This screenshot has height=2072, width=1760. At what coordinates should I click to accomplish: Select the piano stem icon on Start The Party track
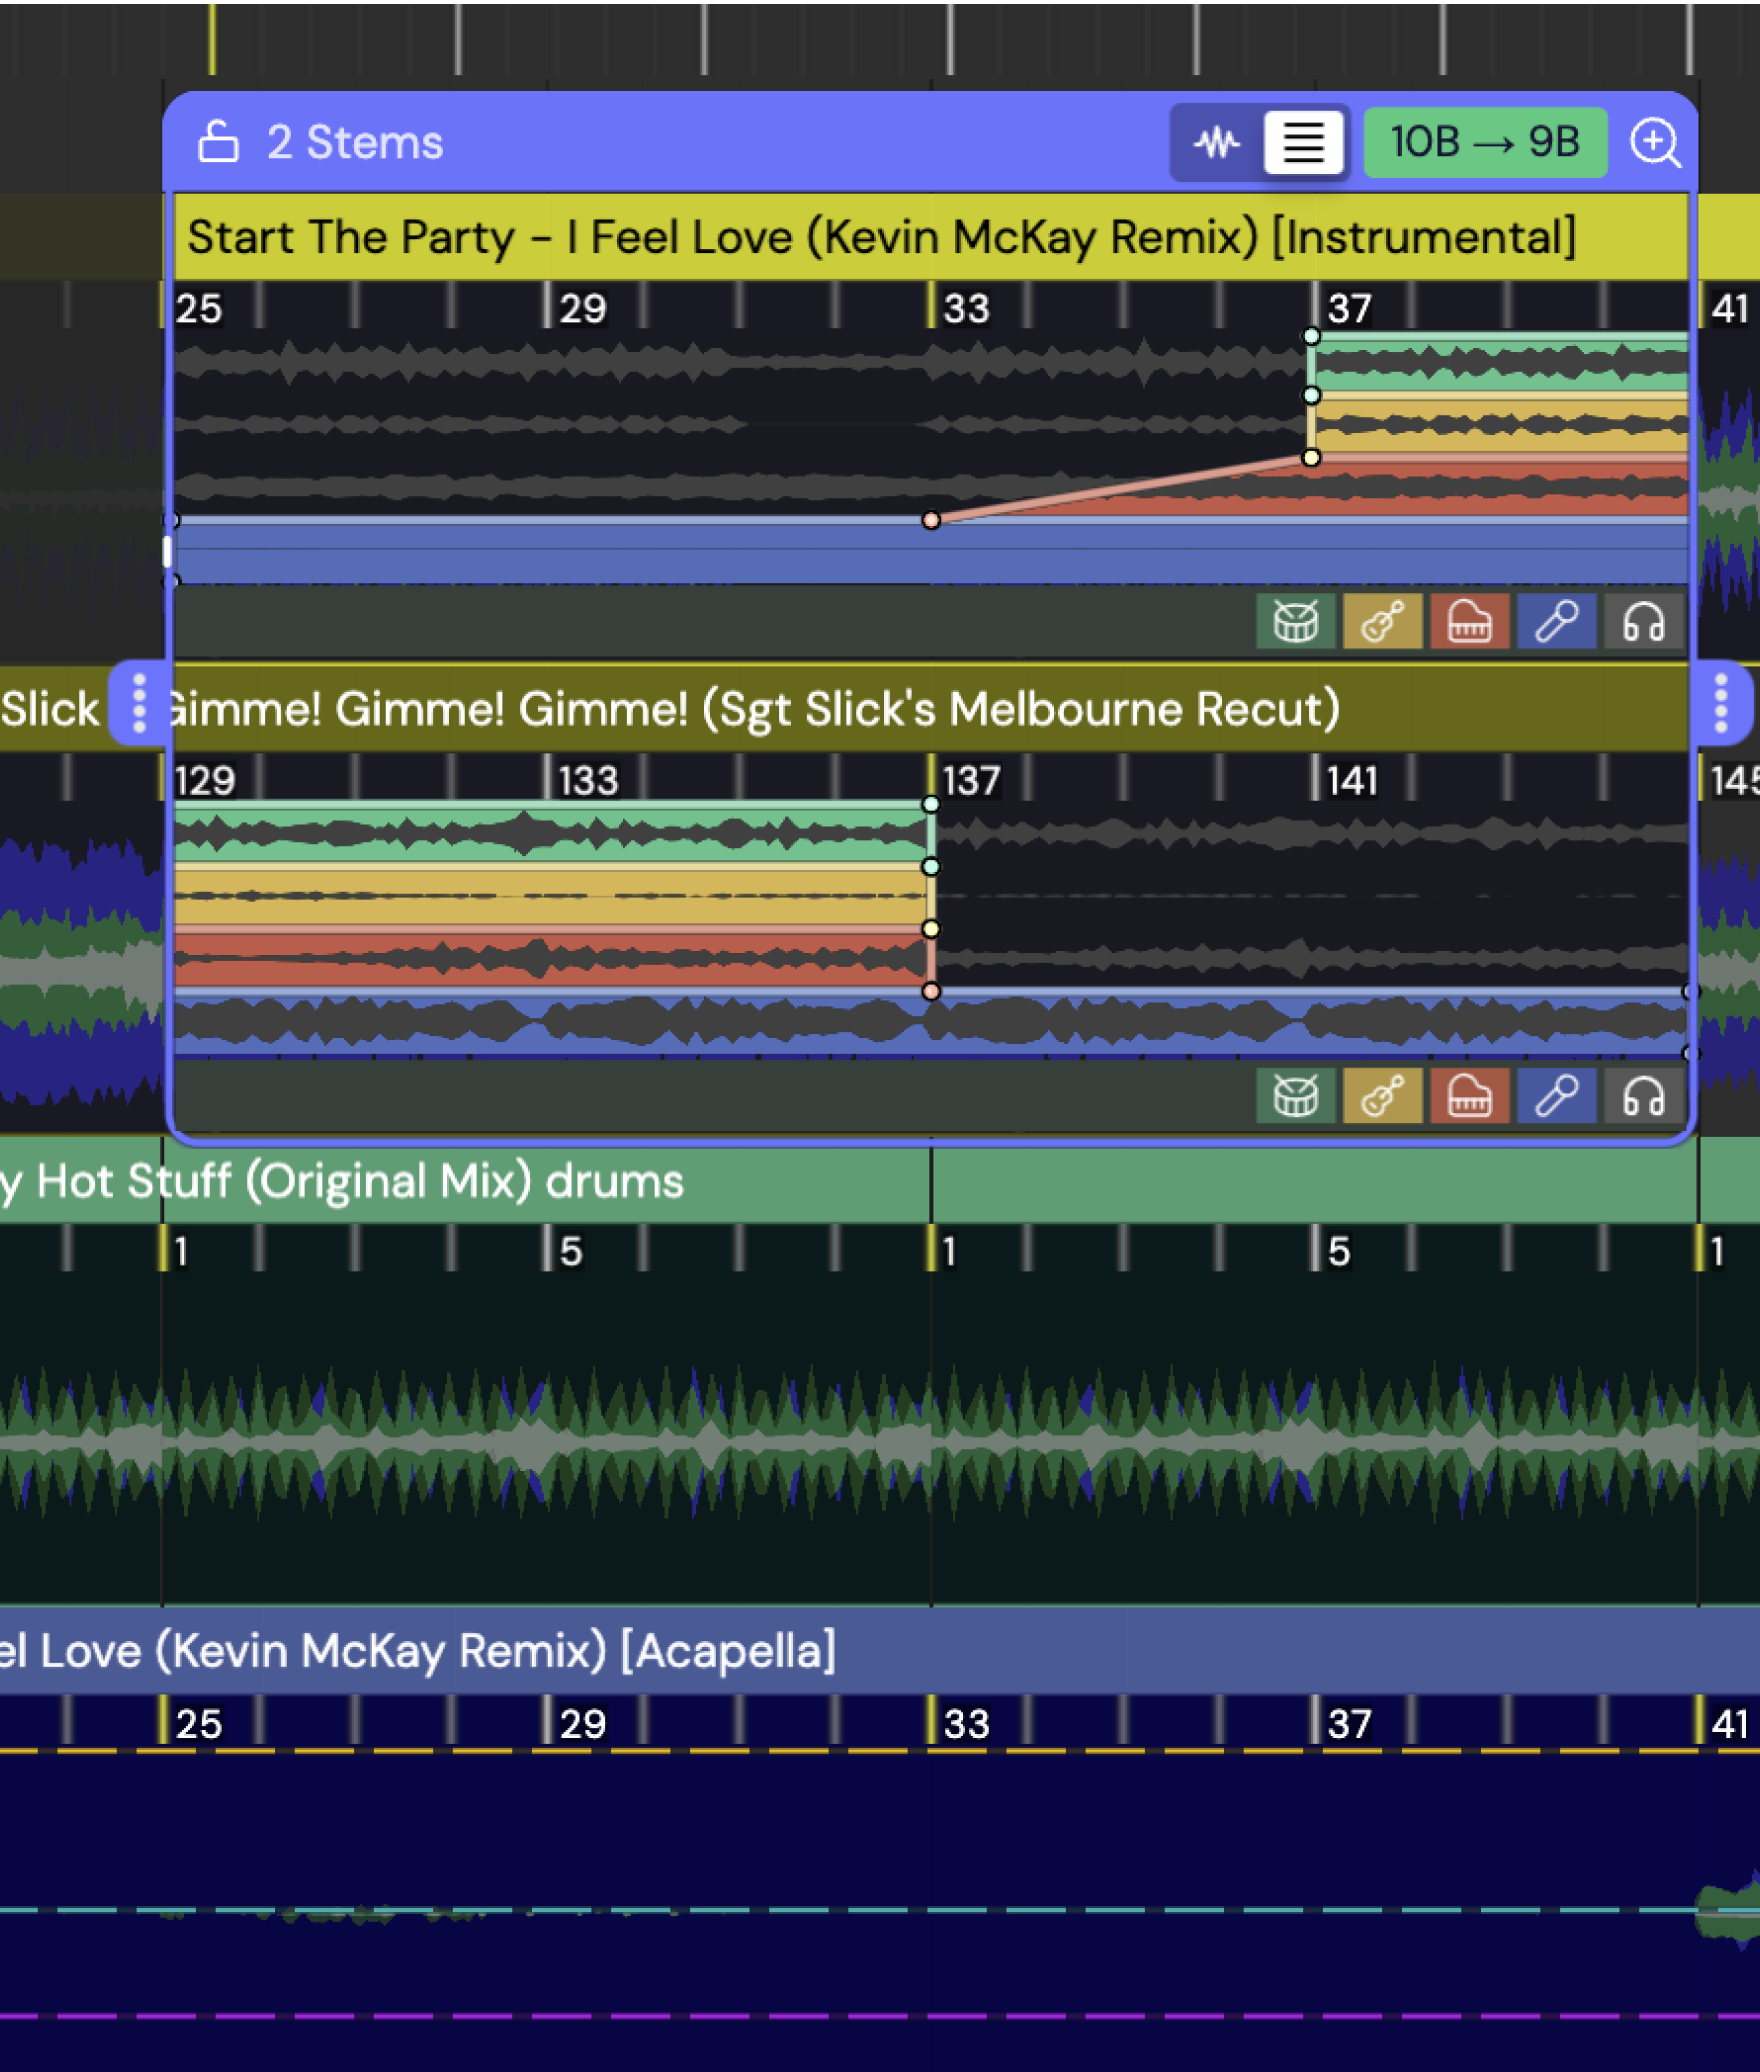pyautogui.click(x=1470, y=622)
